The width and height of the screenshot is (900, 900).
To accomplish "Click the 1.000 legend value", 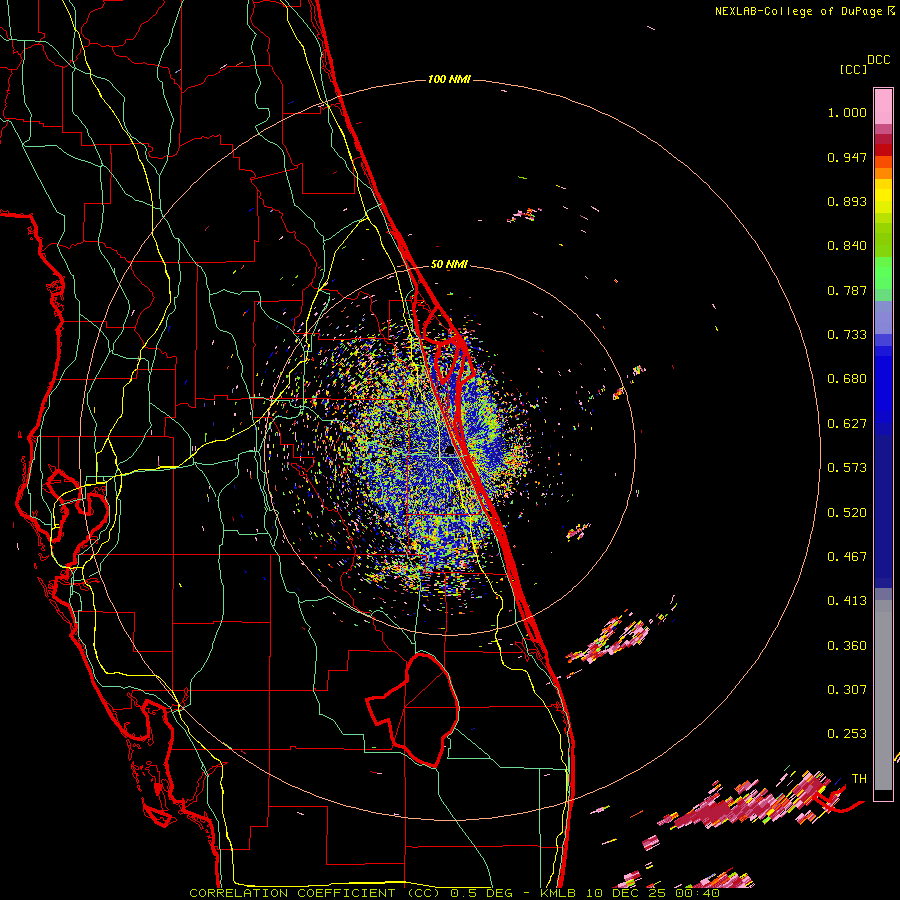I will coord(847,112).
